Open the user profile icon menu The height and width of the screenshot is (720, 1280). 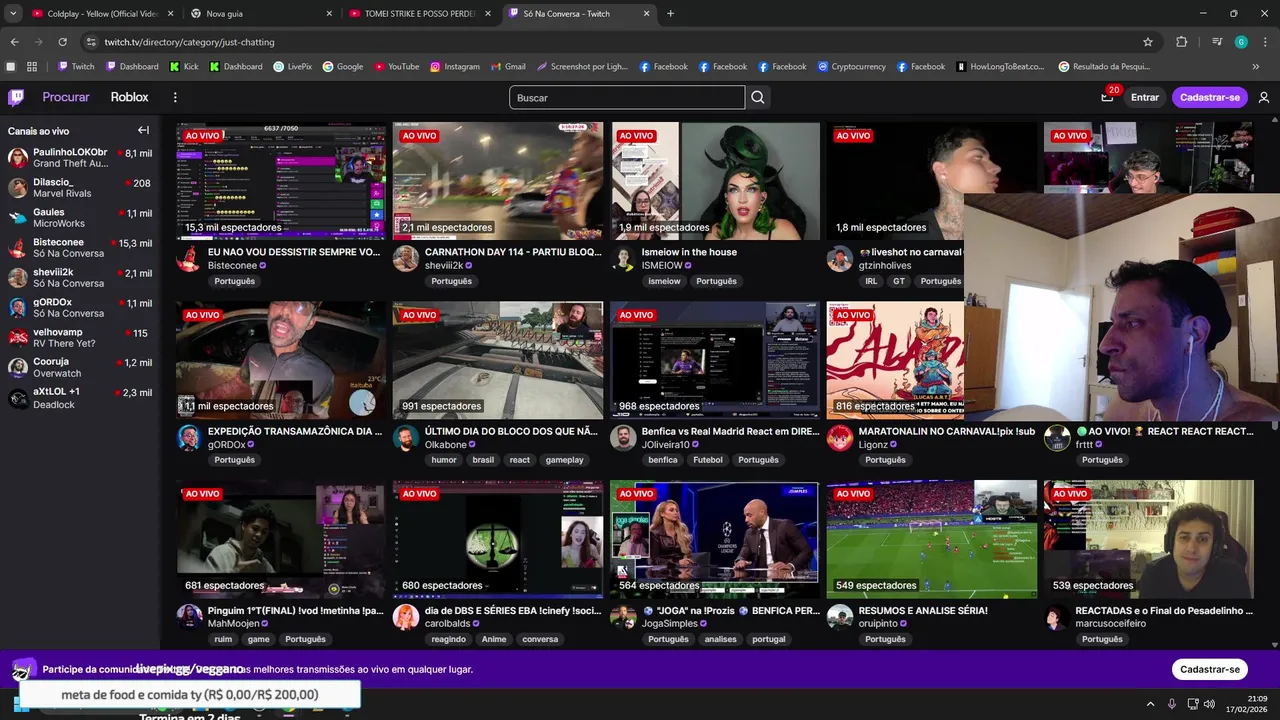pos(1264,97)
